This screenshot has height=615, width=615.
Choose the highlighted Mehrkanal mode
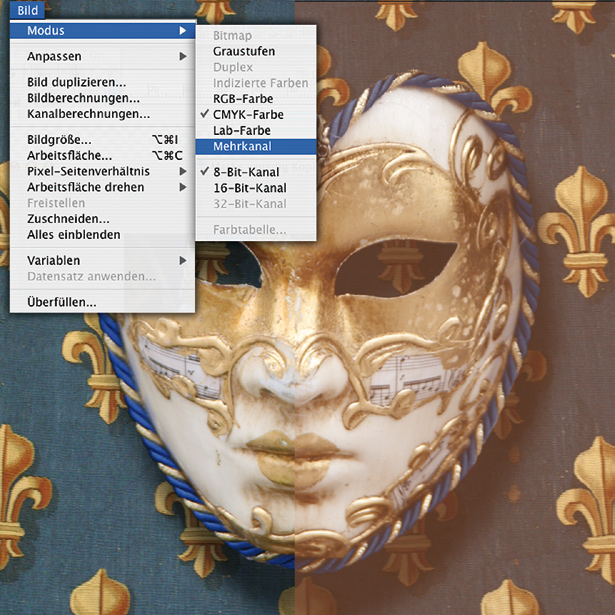coord(256,146)
